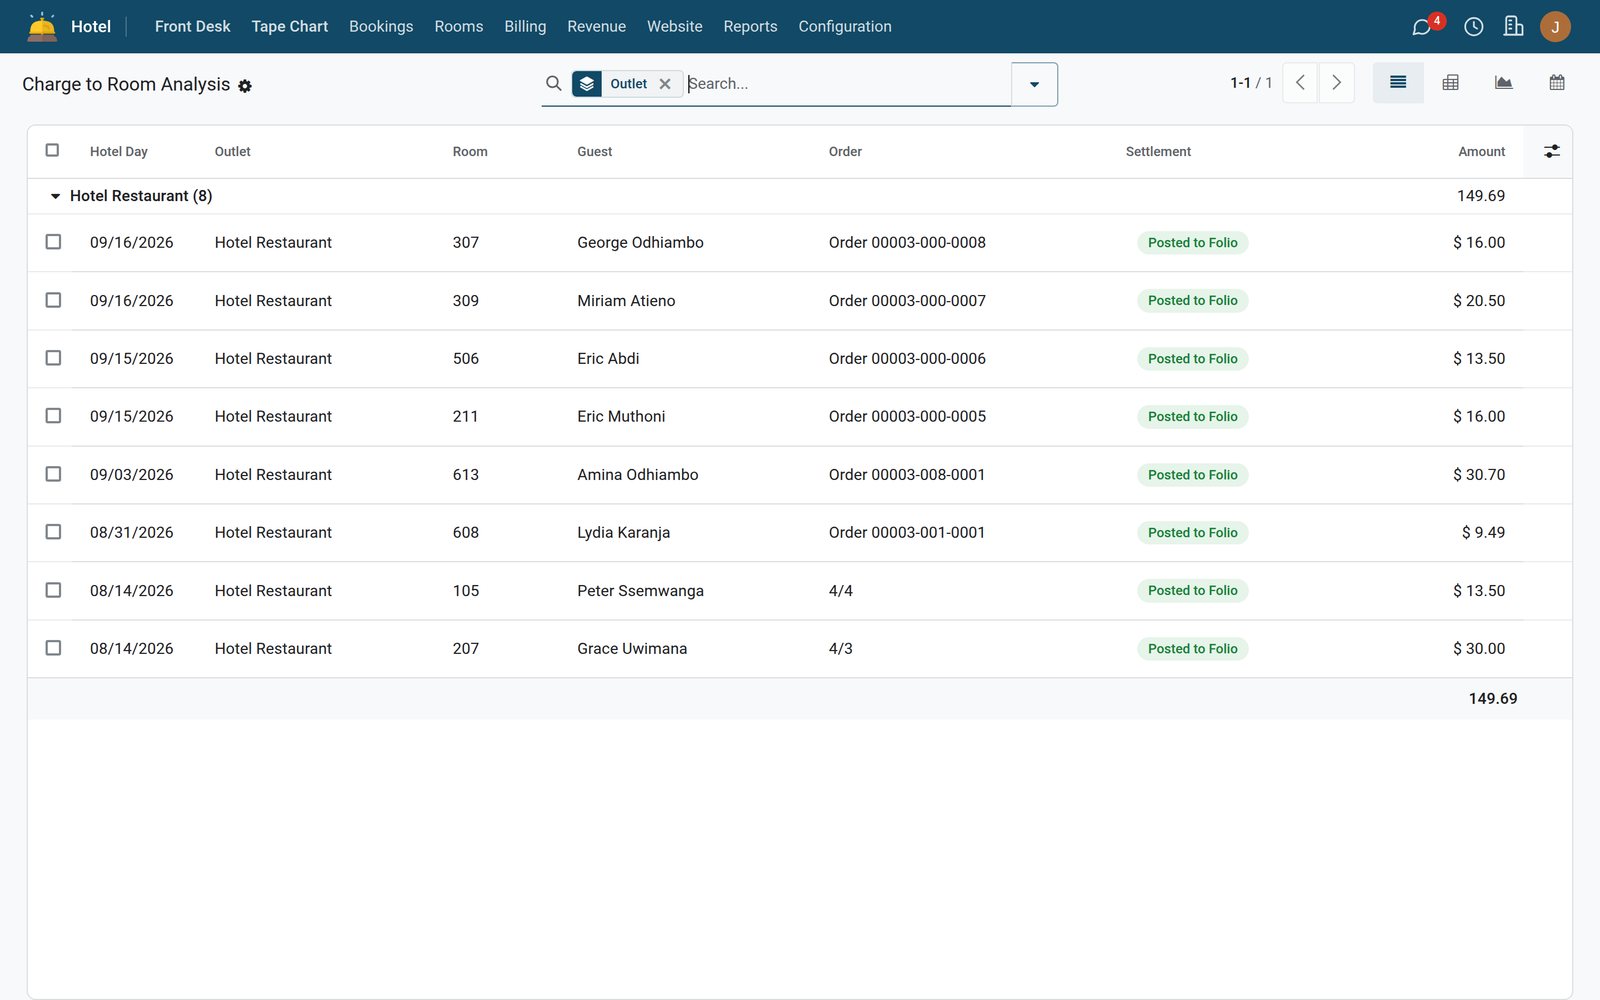Tick the Grace Uwimana row checkbox
The height and width of the screenshot is (1000, 1600).
(53, 648)
